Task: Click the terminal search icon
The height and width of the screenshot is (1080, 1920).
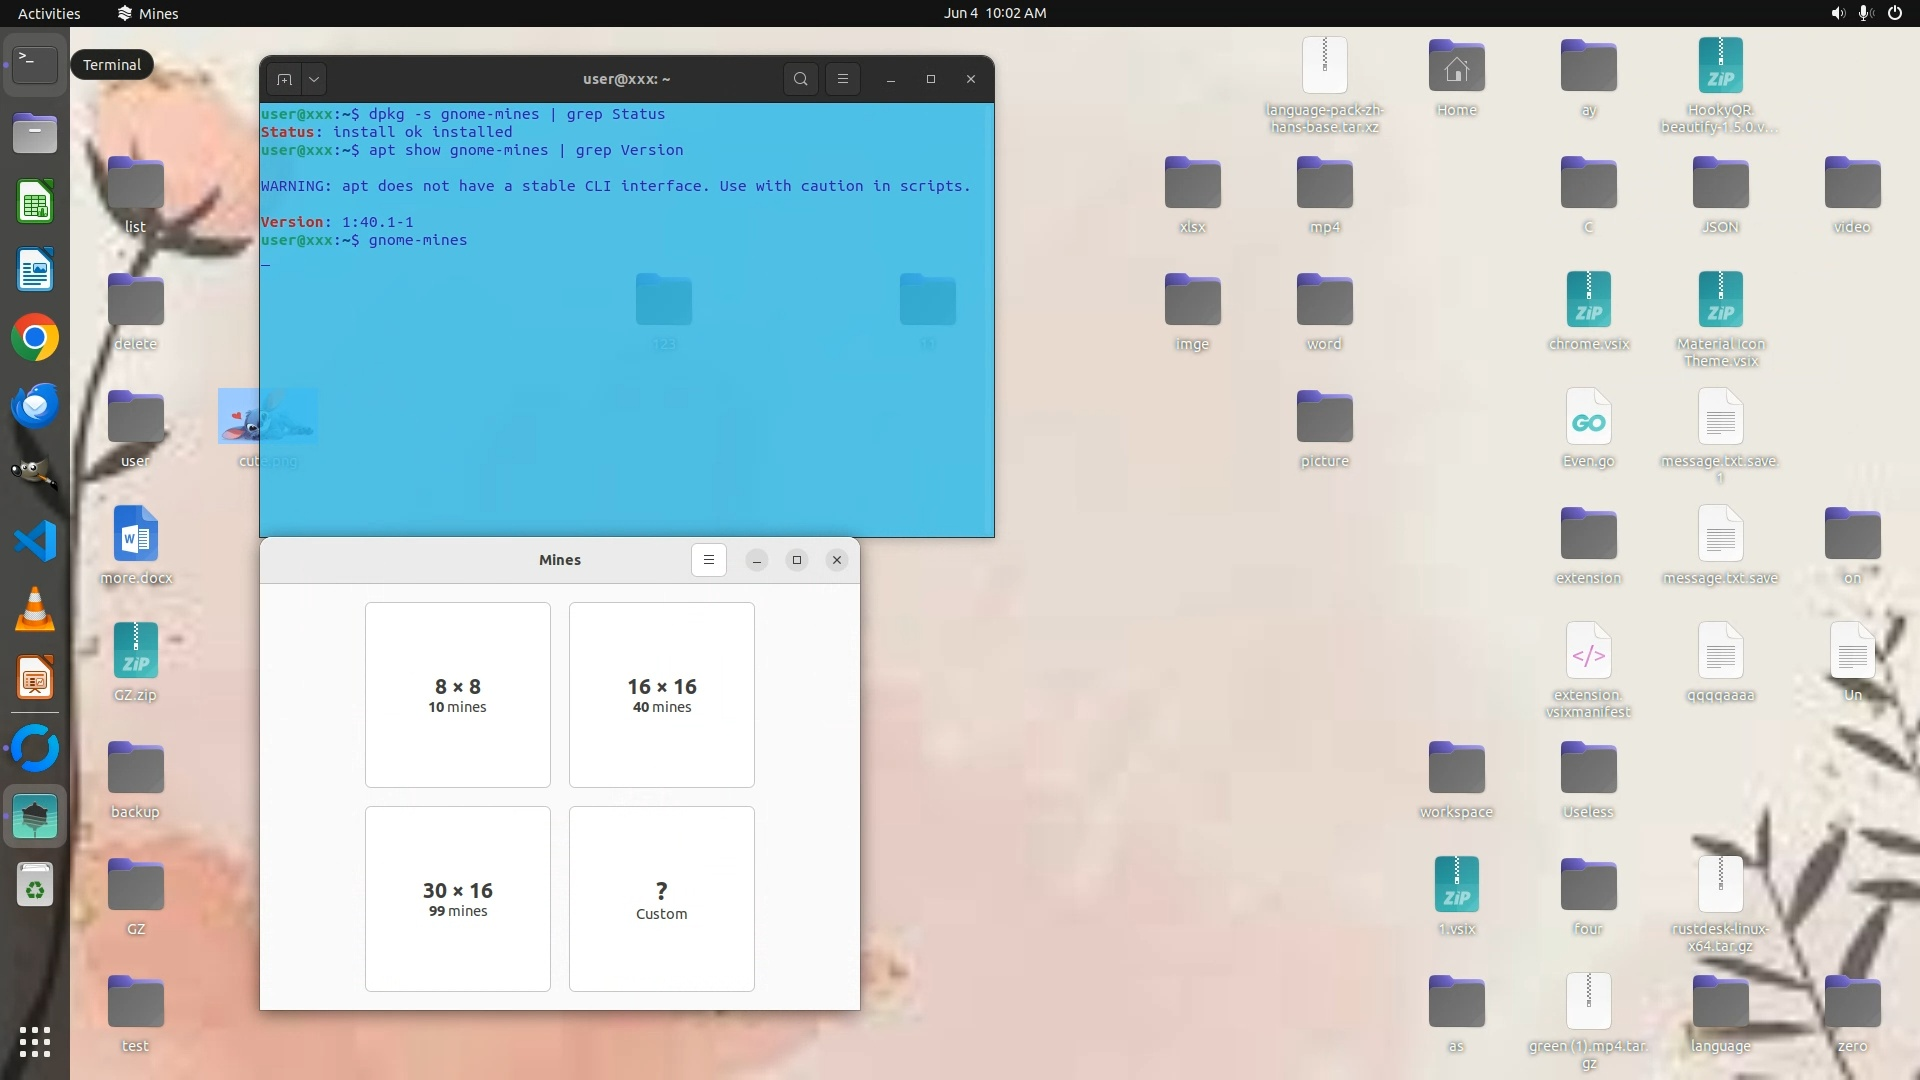Action: pyautogui.click(x=800, y=79)
